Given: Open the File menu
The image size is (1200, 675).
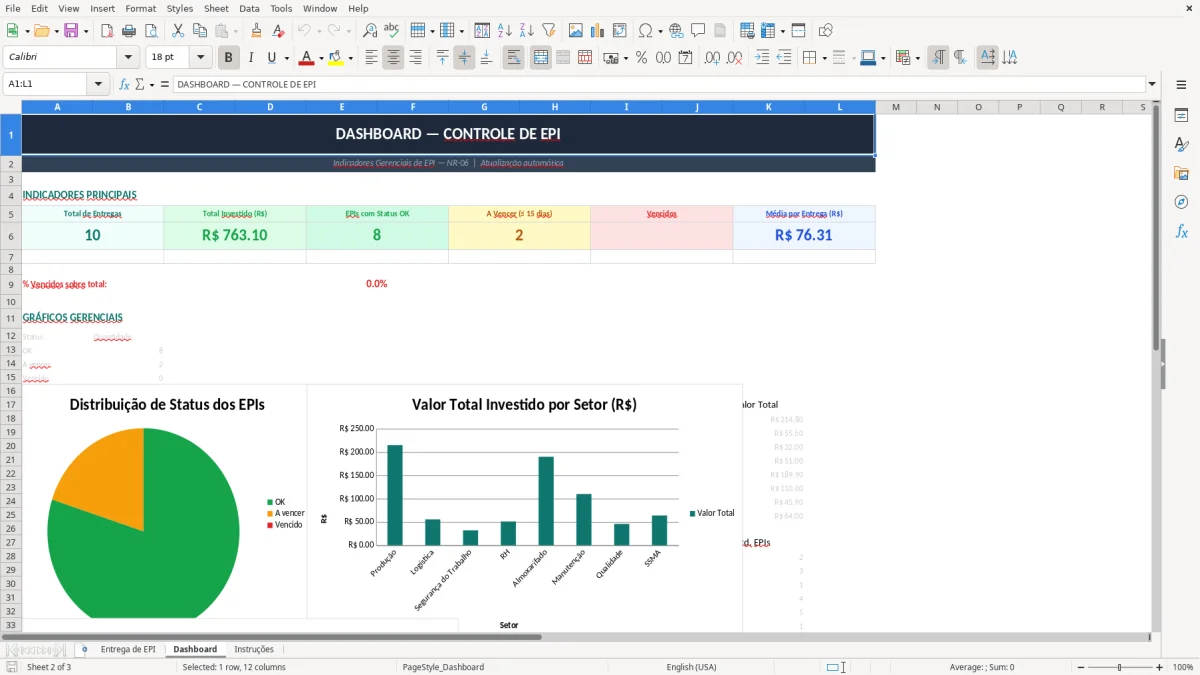Looking at the screenshot, I should click(13, 8).
